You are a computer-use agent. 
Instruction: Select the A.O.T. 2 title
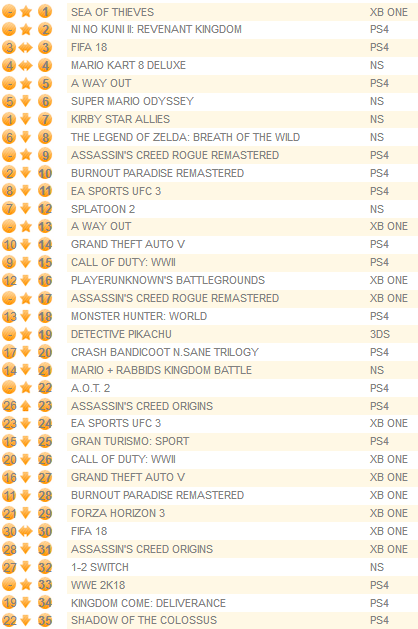pos(91,388)
